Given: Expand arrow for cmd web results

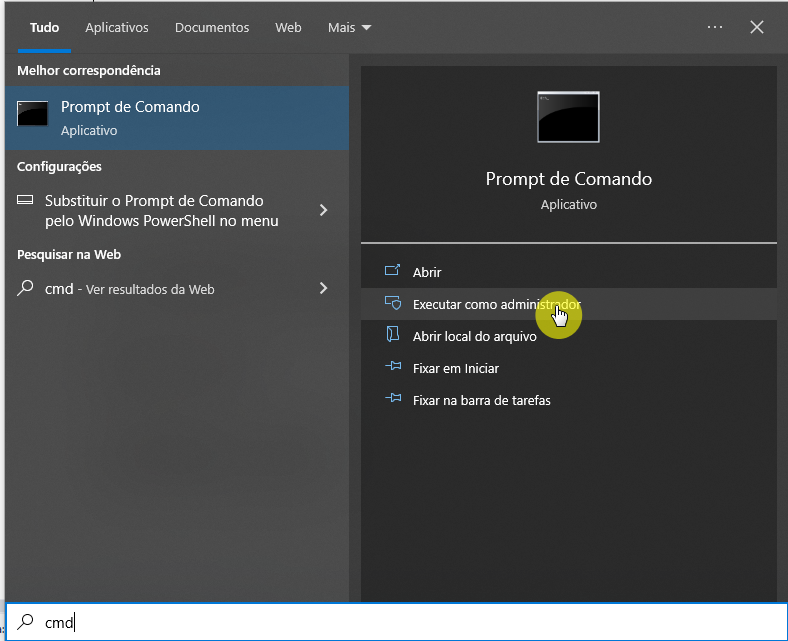Looking at the screenshot, I should (x=324, y=288).
